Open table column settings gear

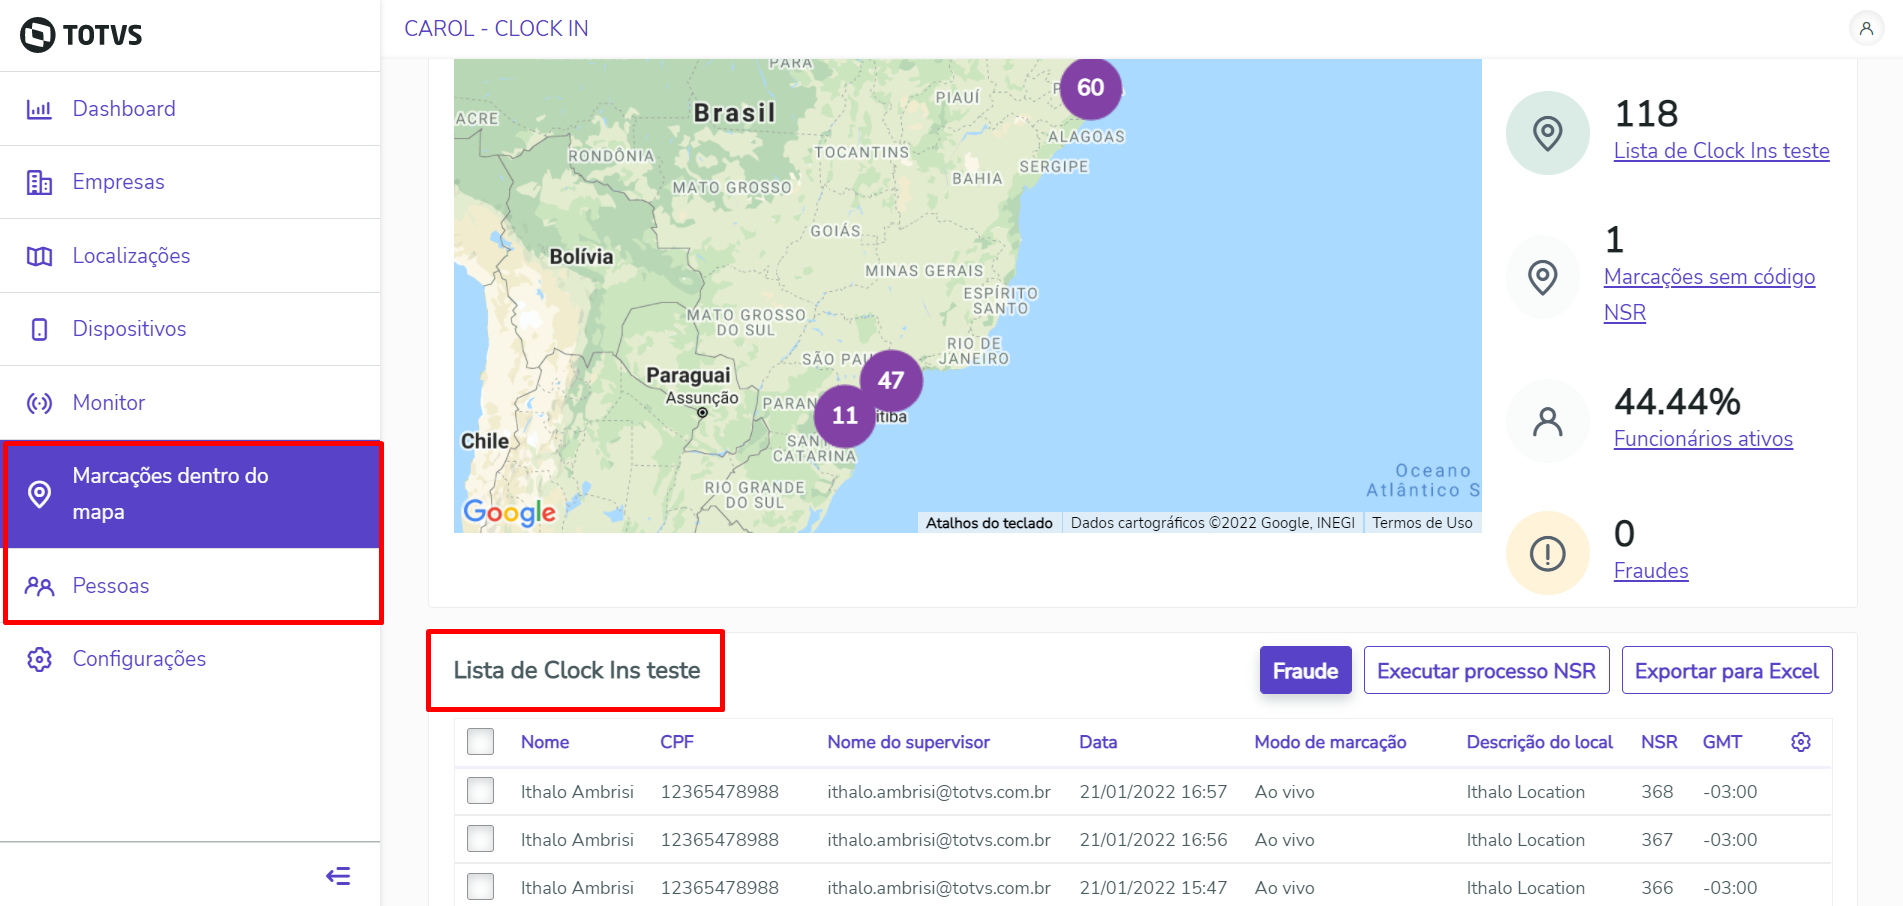(1800, 742)
